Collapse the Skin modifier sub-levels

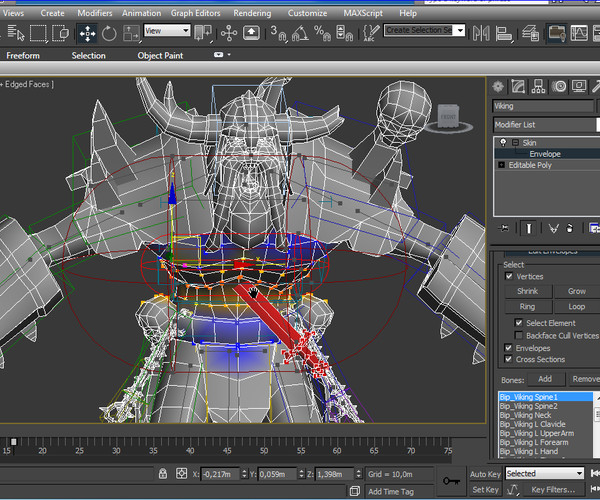pyautogui.click(x=515, y=143)
